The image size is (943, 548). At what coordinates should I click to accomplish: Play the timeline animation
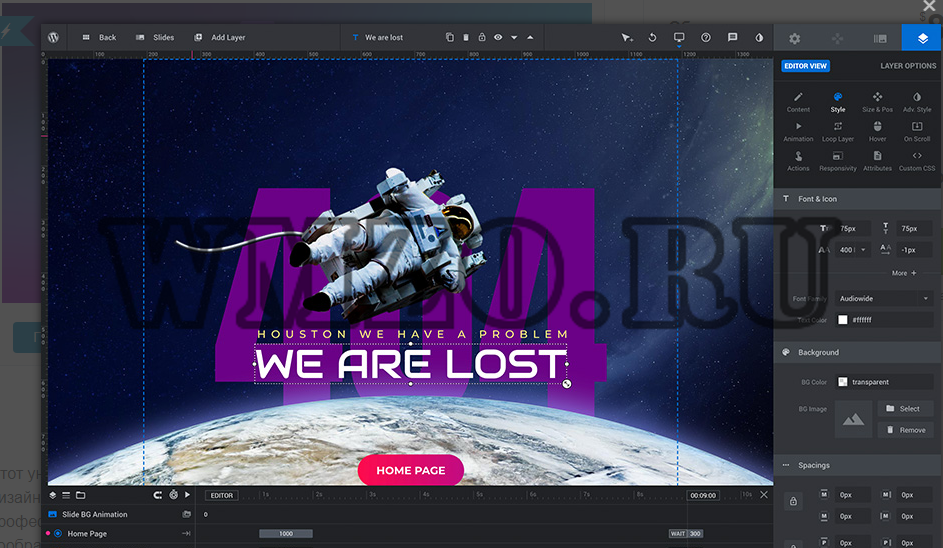pos(188,495)
